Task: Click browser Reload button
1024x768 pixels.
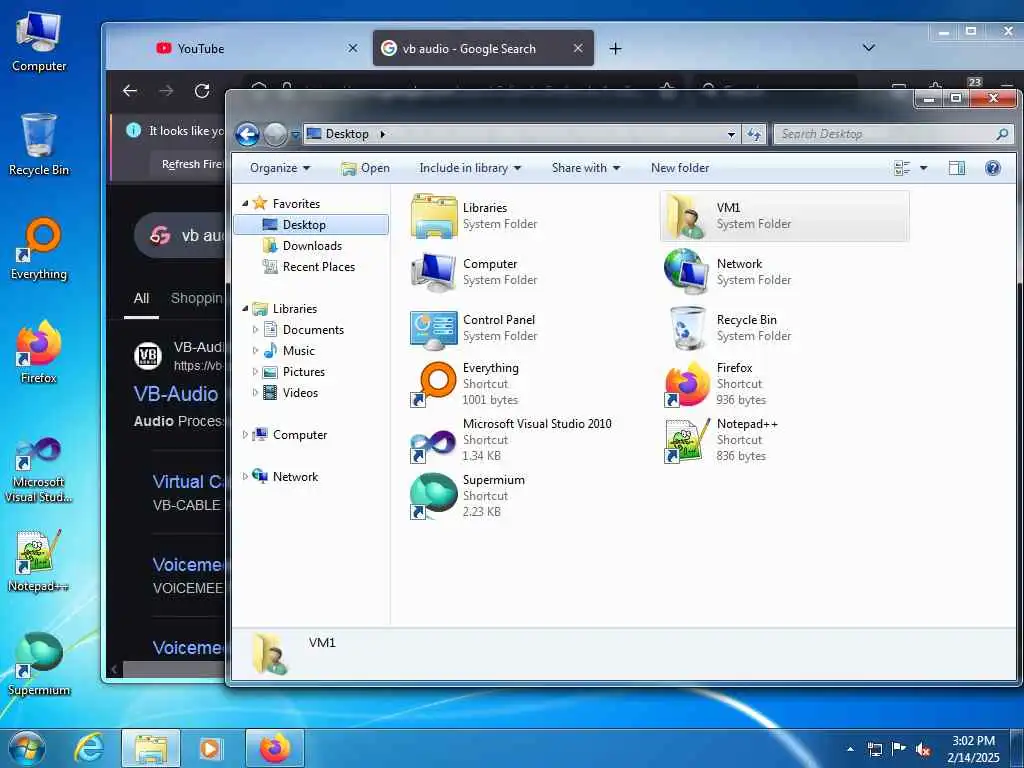Action: point(202,91)
